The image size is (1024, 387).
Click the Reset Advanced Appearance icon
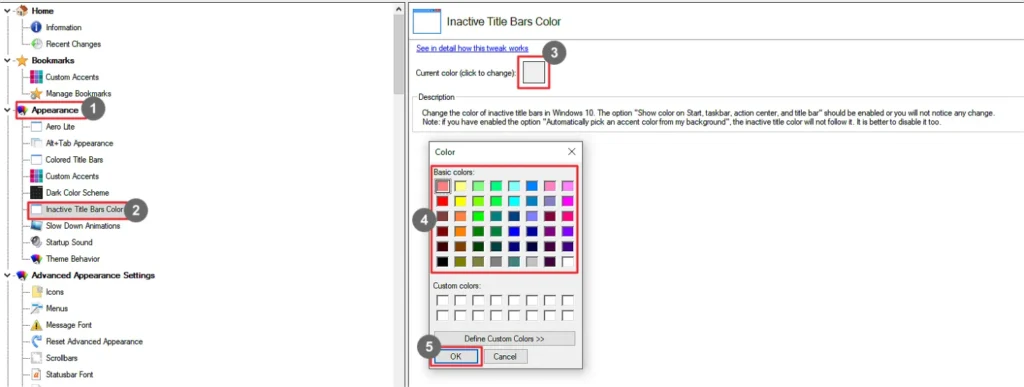(x=37, y=341)
